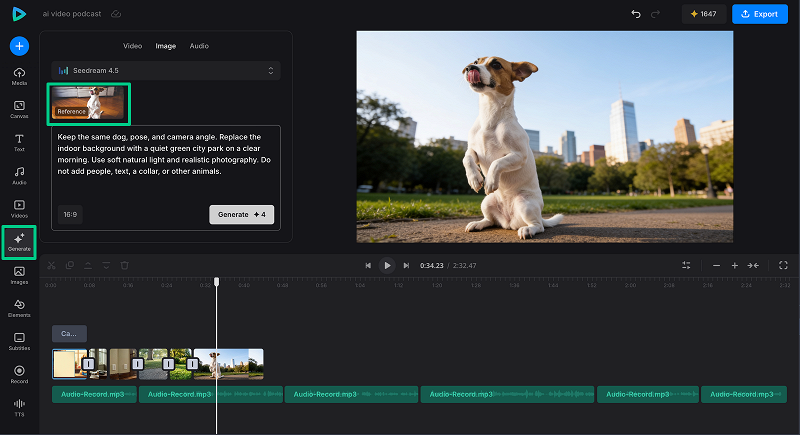
Task: Open the Images library in sidebar
Action: pyautogui.click(x=19, y=275)
